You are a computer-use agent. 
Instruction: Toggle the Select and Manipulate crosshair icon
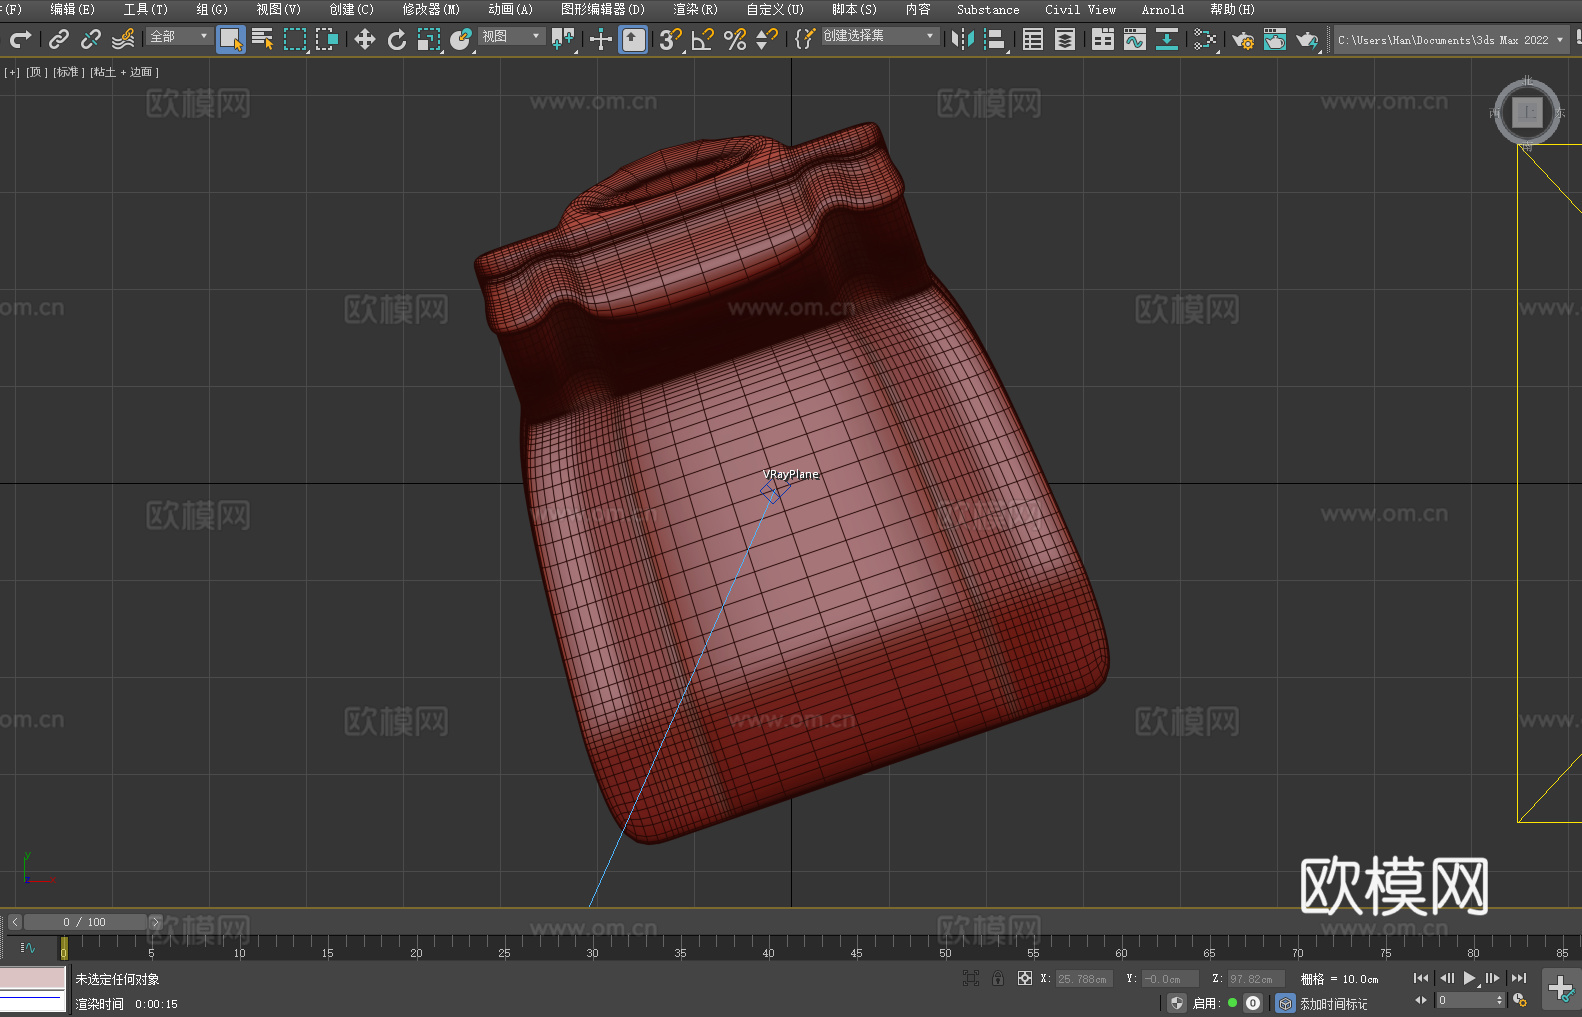point(601,39)
